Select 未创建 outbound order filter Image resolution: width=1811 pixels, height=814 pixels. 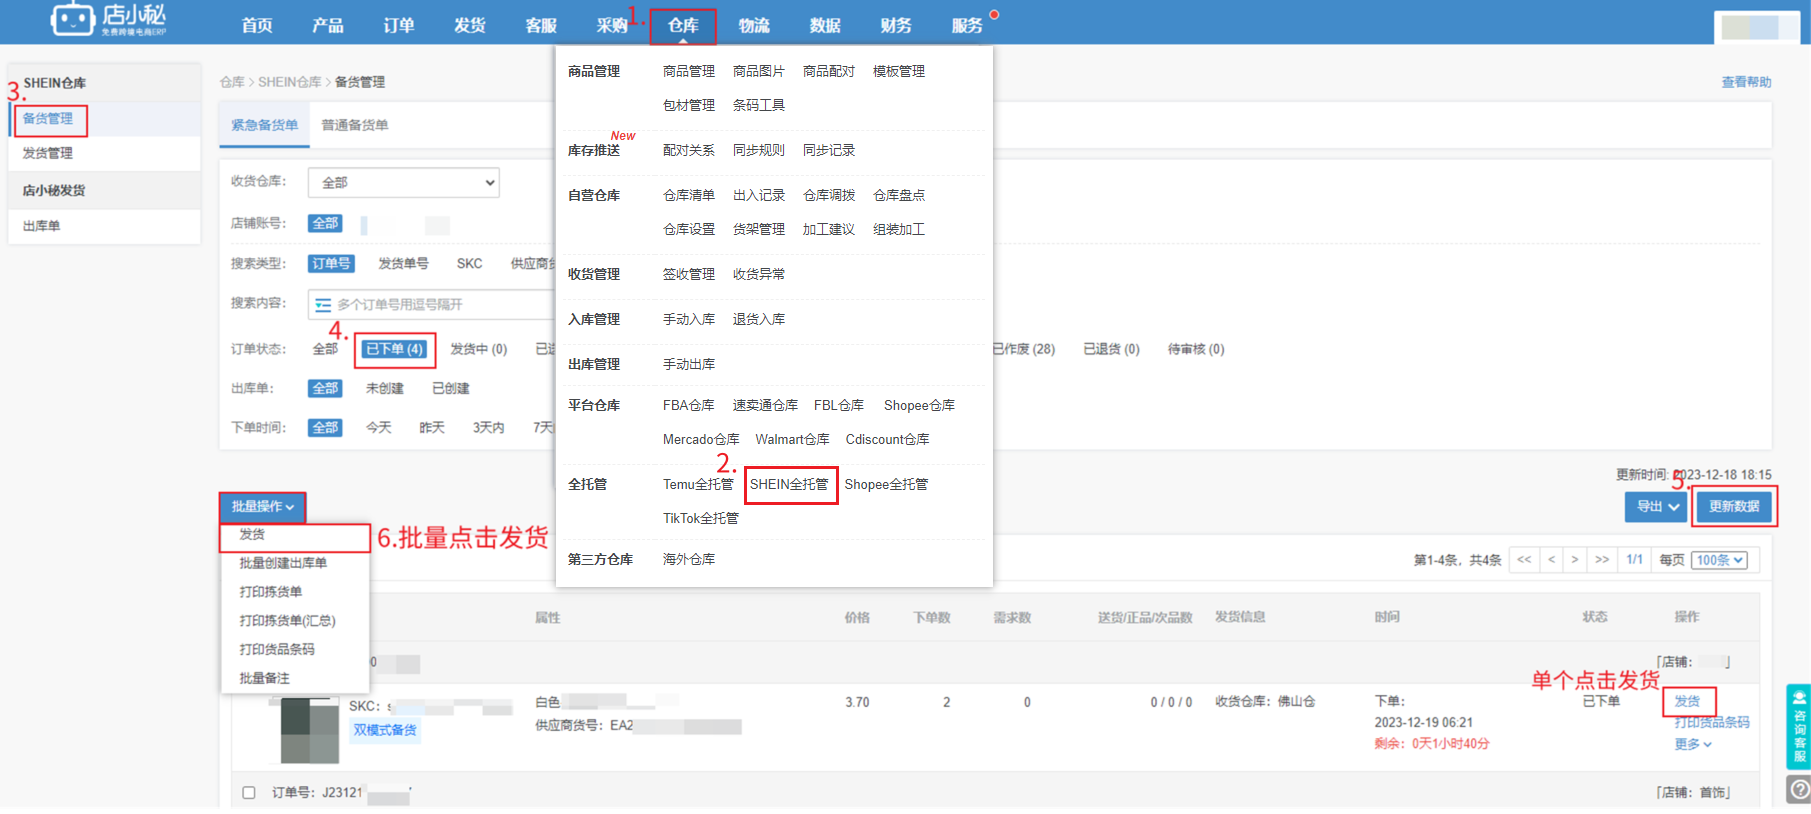pyautogui.click(x=385, y=388)
